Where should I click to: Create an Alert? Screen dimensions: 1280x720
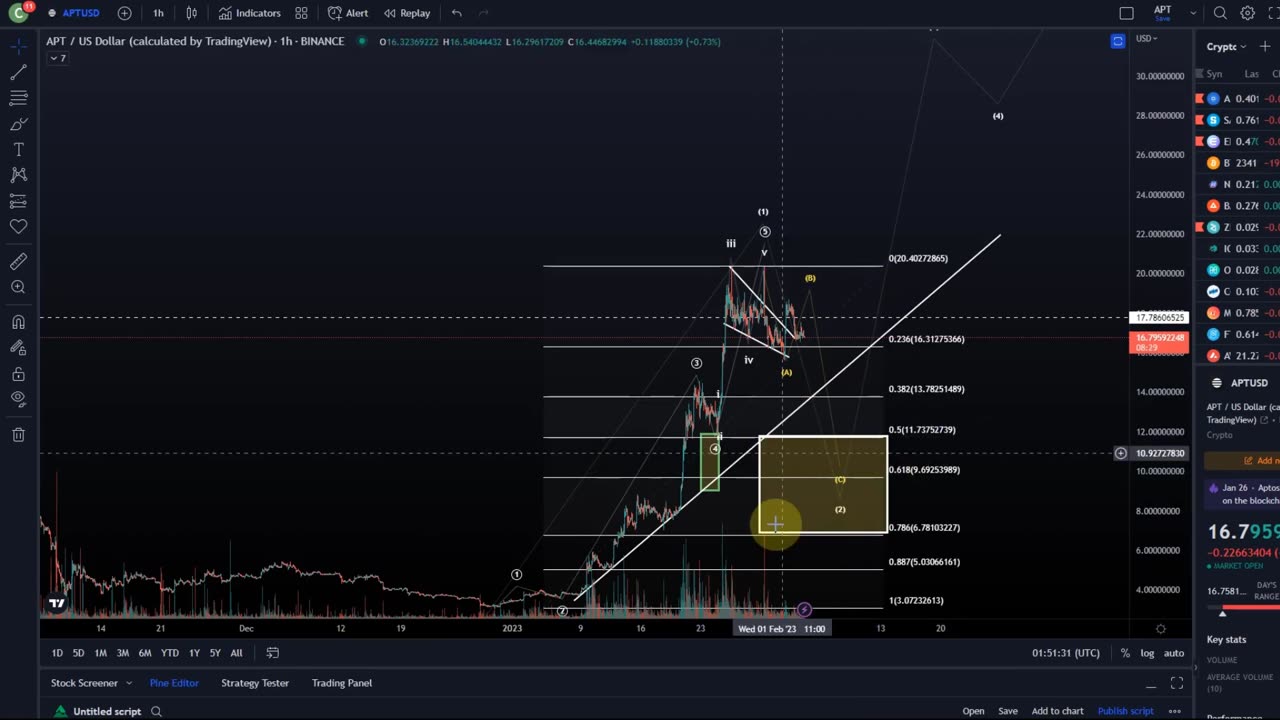[x=348, y=13]
